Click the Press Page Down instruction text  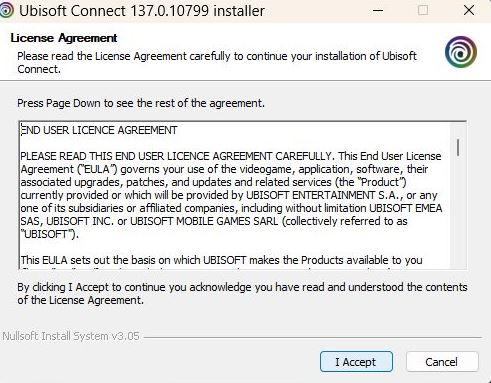[141, 103]
